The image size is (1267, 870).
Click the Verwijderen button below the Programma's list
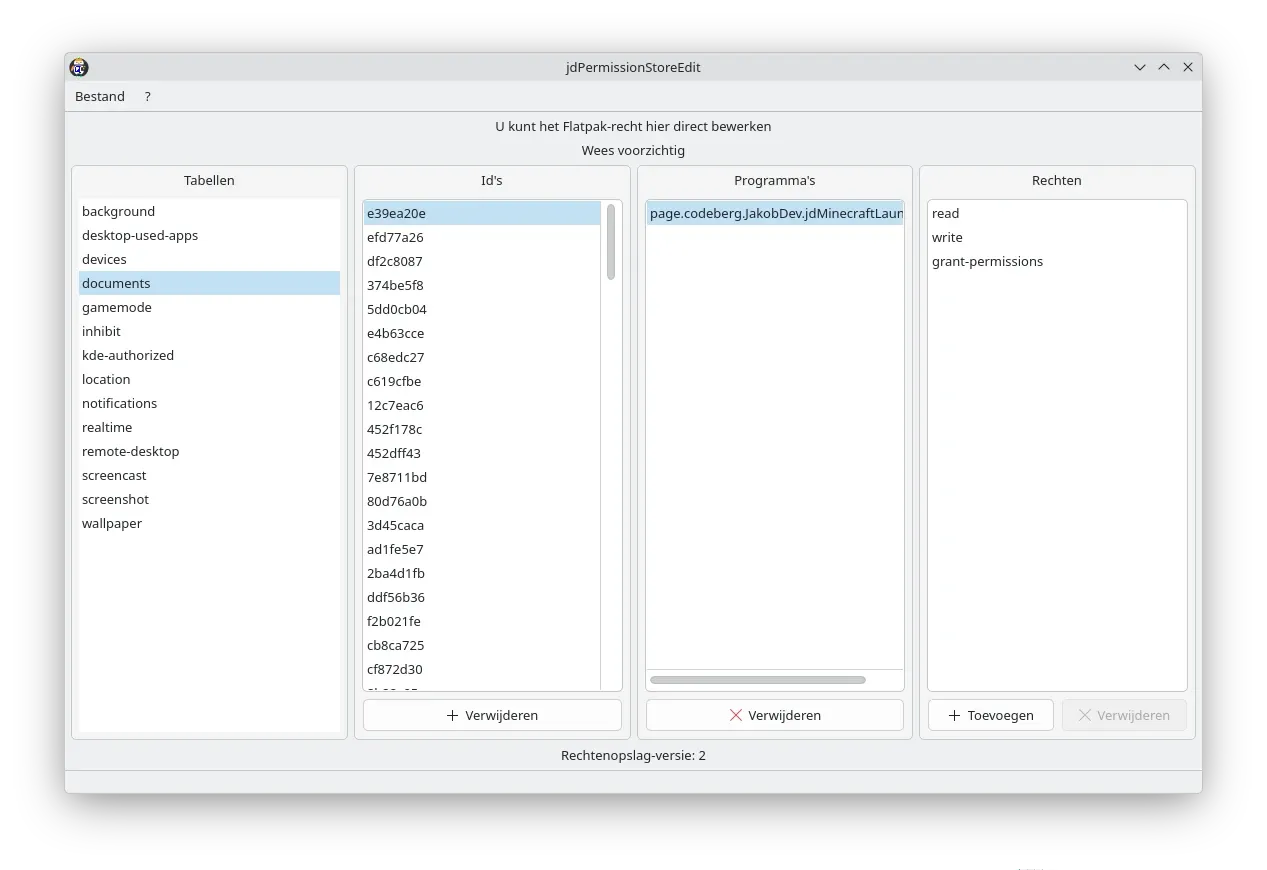point(775,715)
